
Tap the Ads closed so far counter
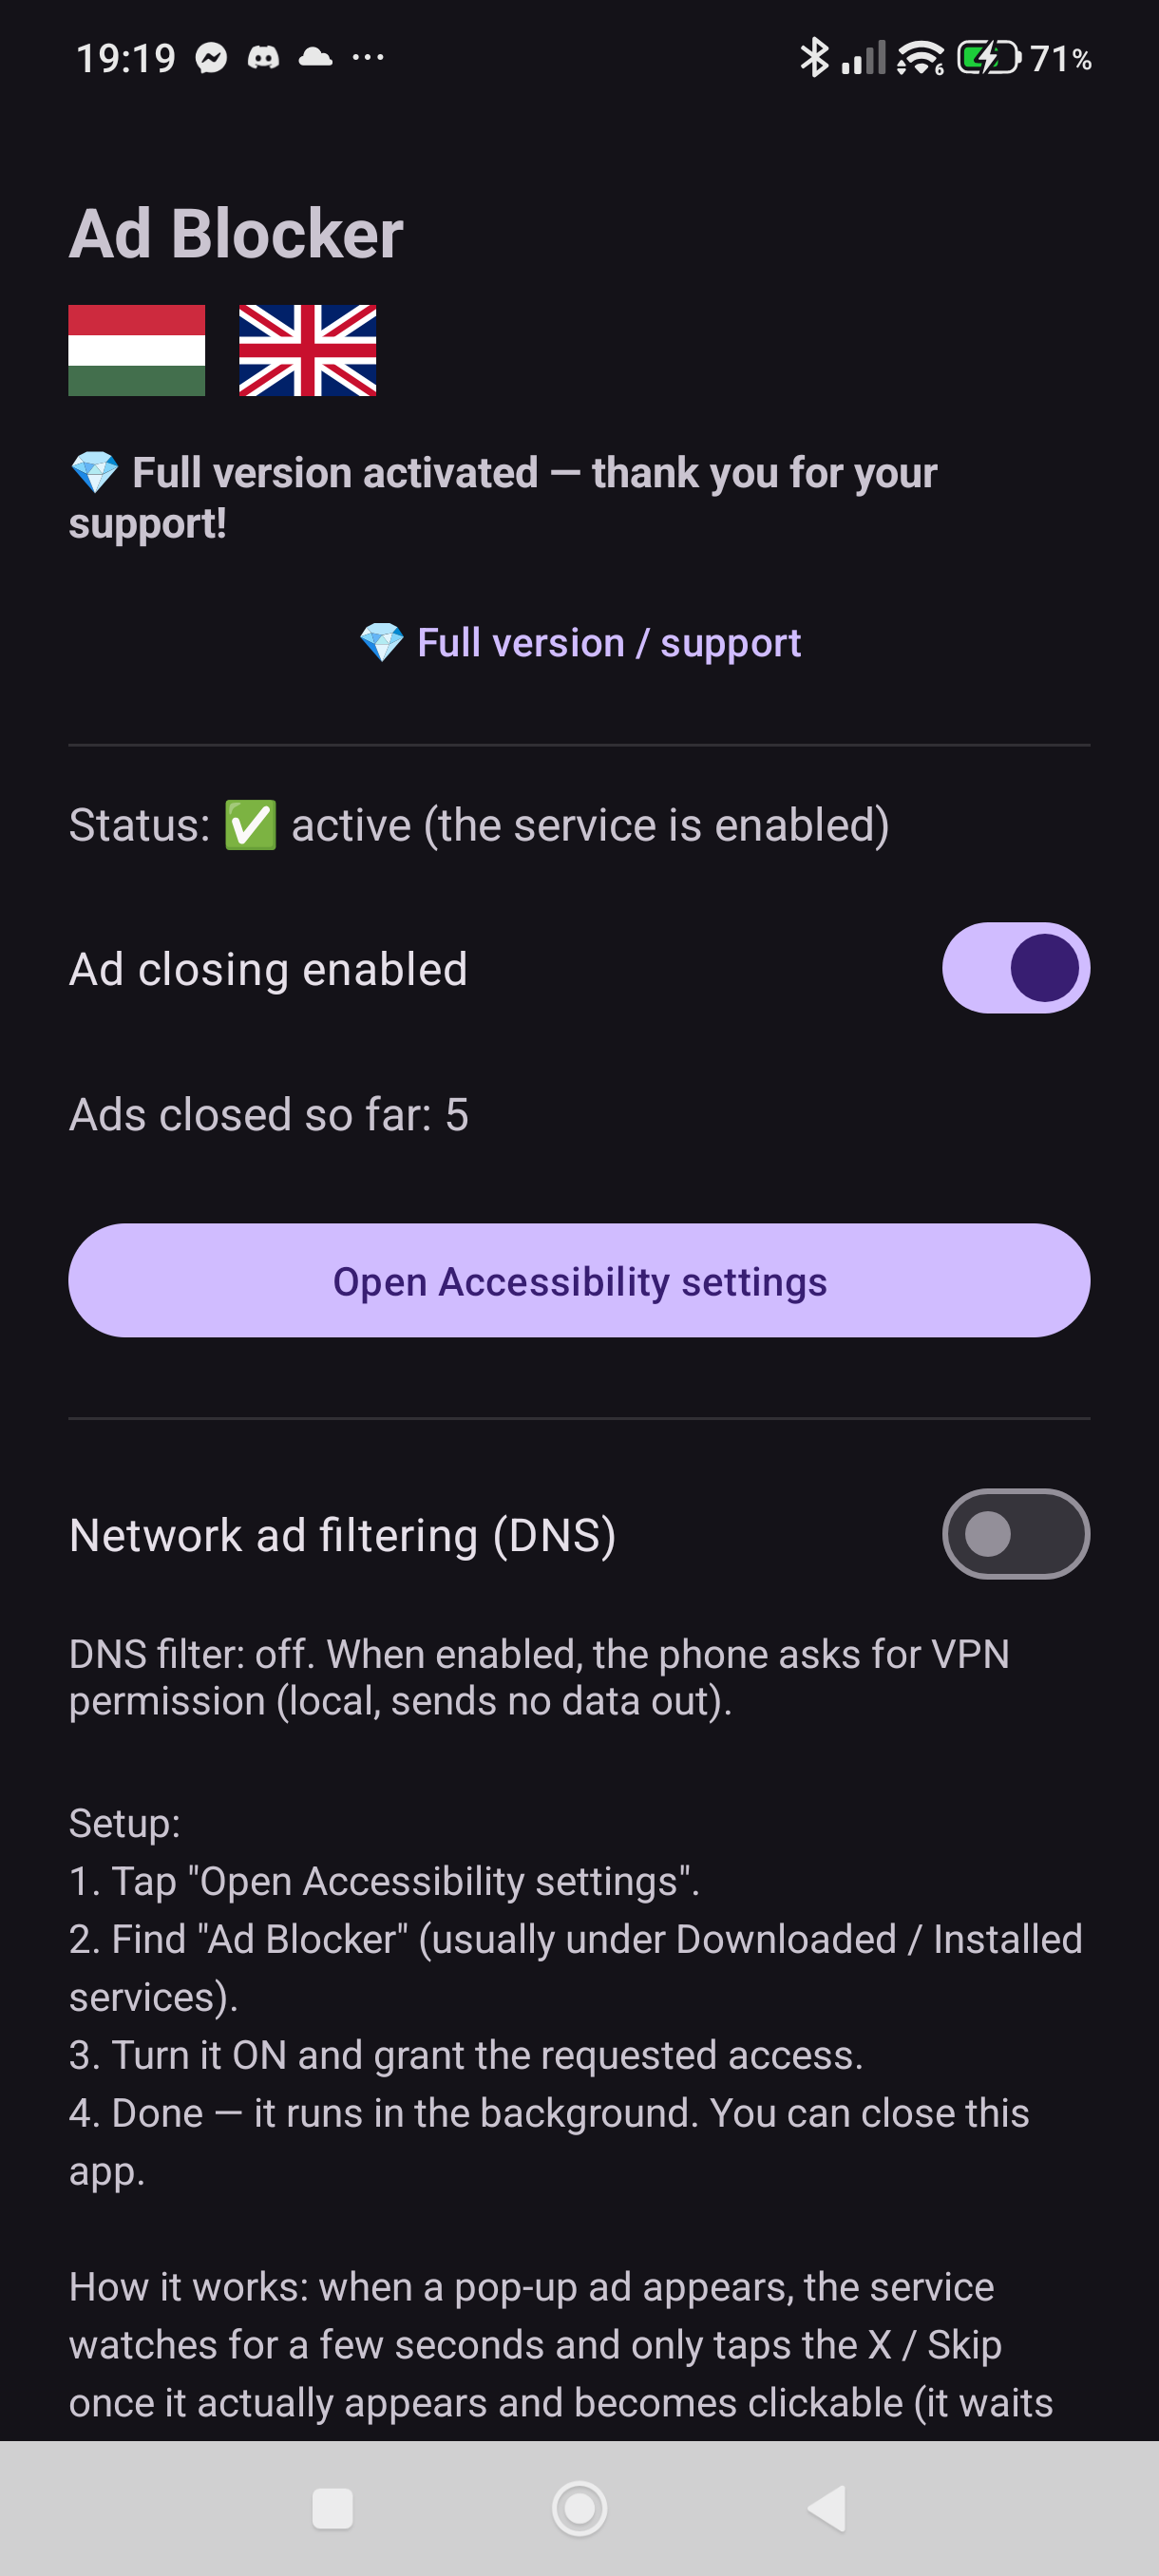click(268, 1114)
